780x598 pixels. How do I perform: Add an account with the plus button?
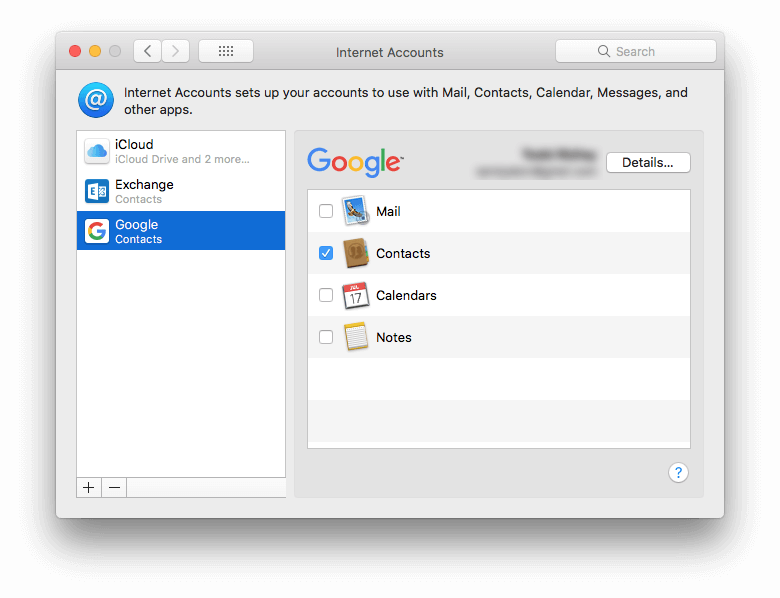[89, 488]
